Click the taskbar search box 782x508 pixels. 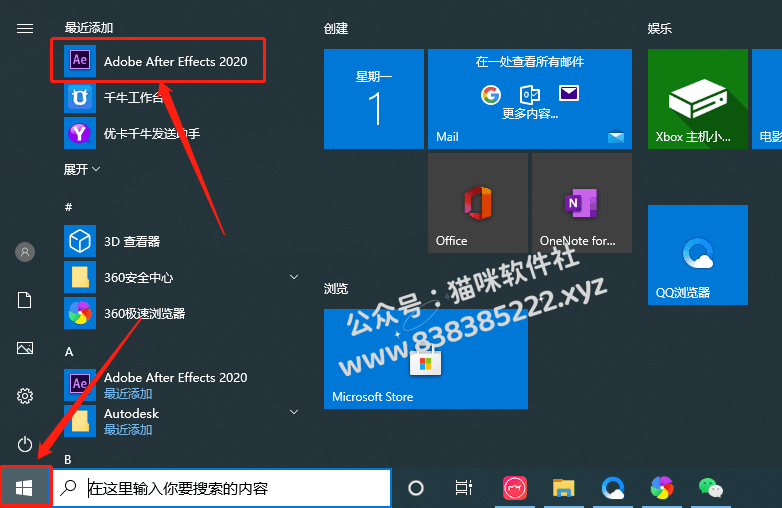tap(222, 488)
